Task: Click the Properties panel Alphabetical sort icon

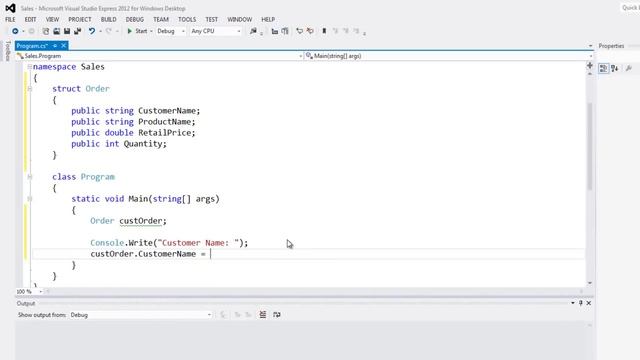Action: 615,69
